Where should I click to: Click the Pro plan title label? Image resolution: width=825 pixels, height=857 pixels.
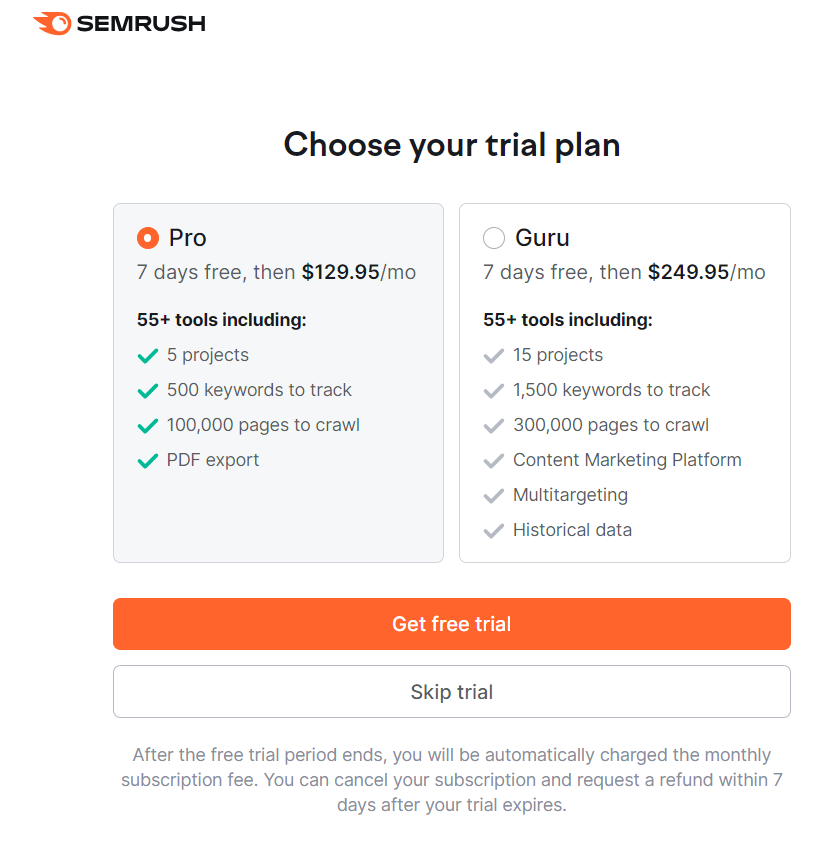(x=188, y=238)
